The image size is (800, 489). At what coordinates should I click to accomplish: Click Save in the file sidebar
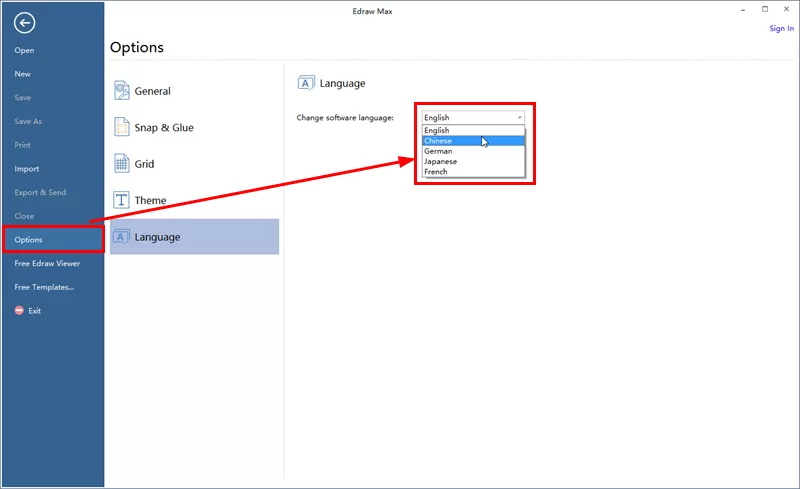22,97
